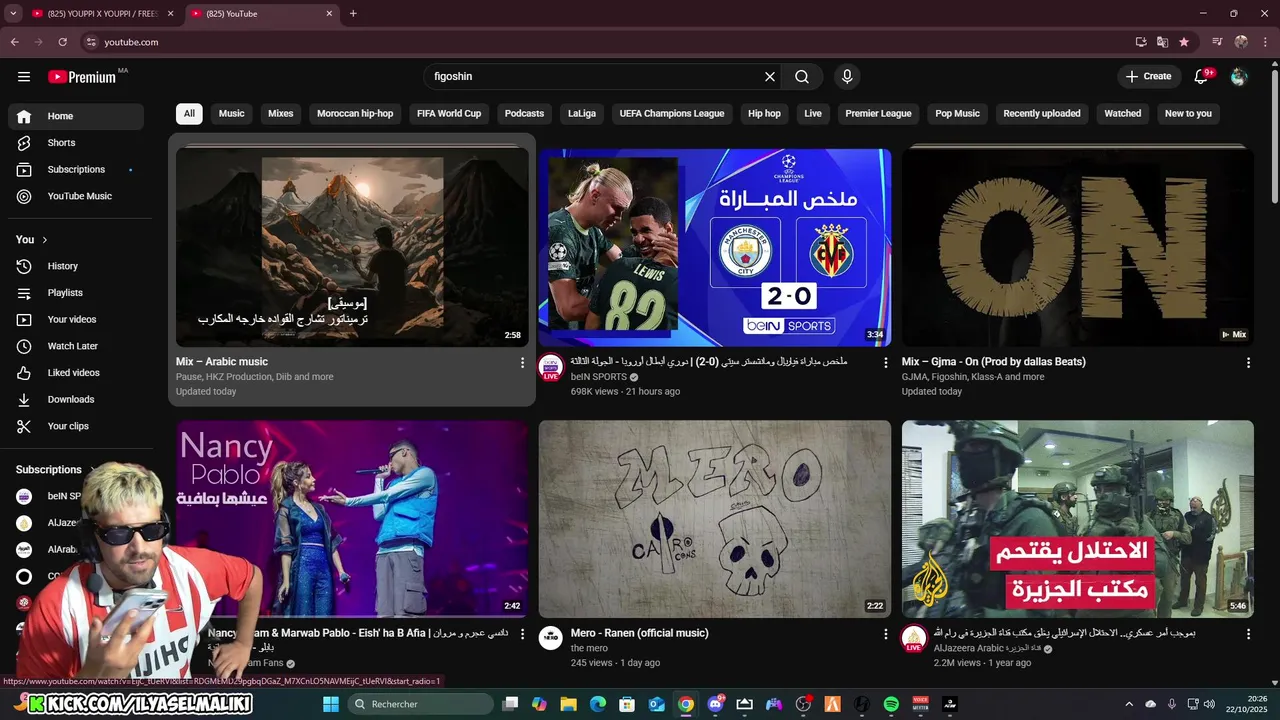Select the Premier League chip
Screen dimensions: 1280x720
(878, 114)
